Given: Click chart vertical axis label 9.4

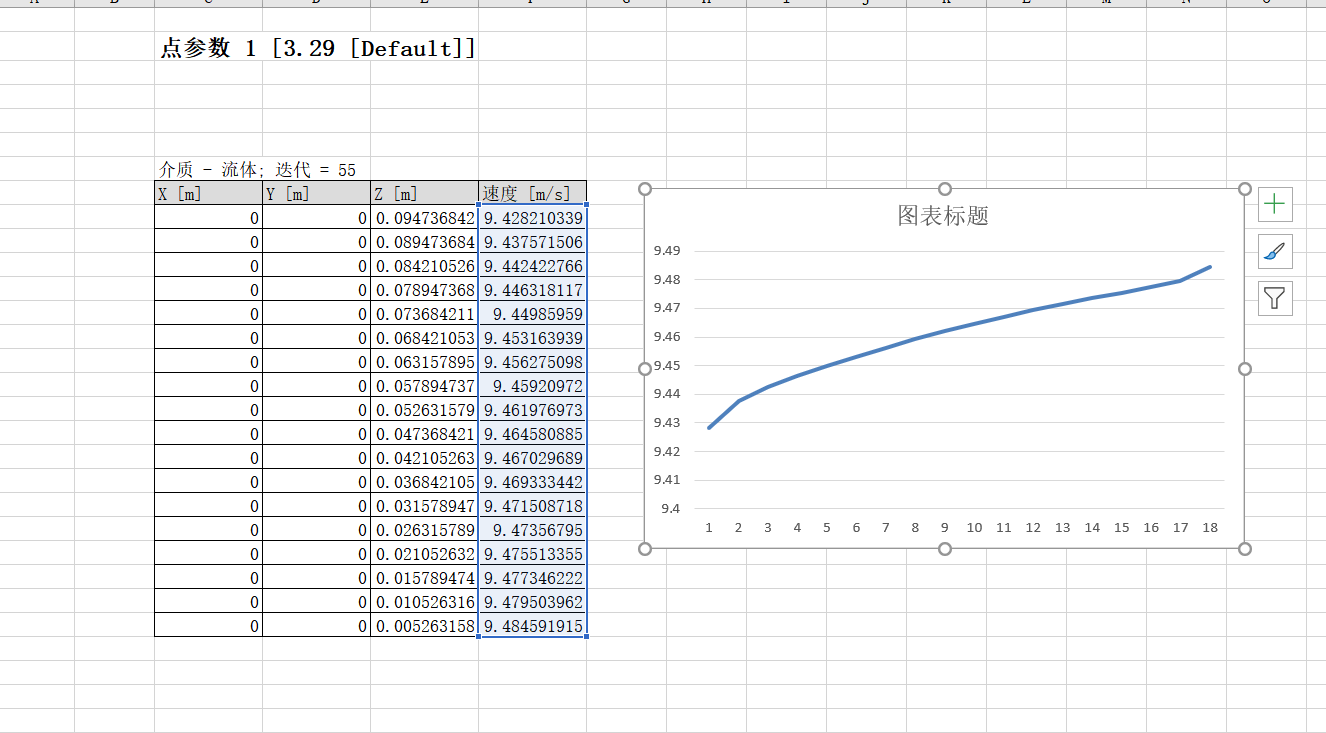Looking at the screenshot, I should click(670, 508).
